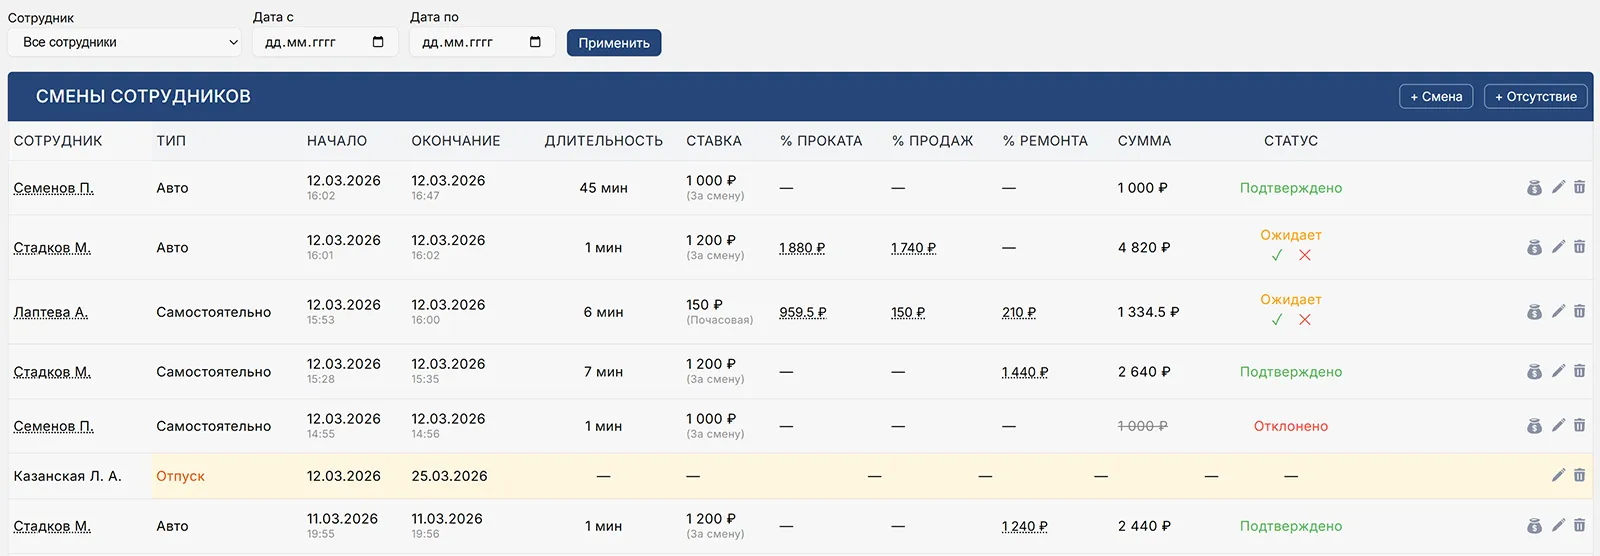Viewport: 1600px width, 556px height.
Task: Open Стадков М. link in 16:01 row
Action: pos(52,248)
